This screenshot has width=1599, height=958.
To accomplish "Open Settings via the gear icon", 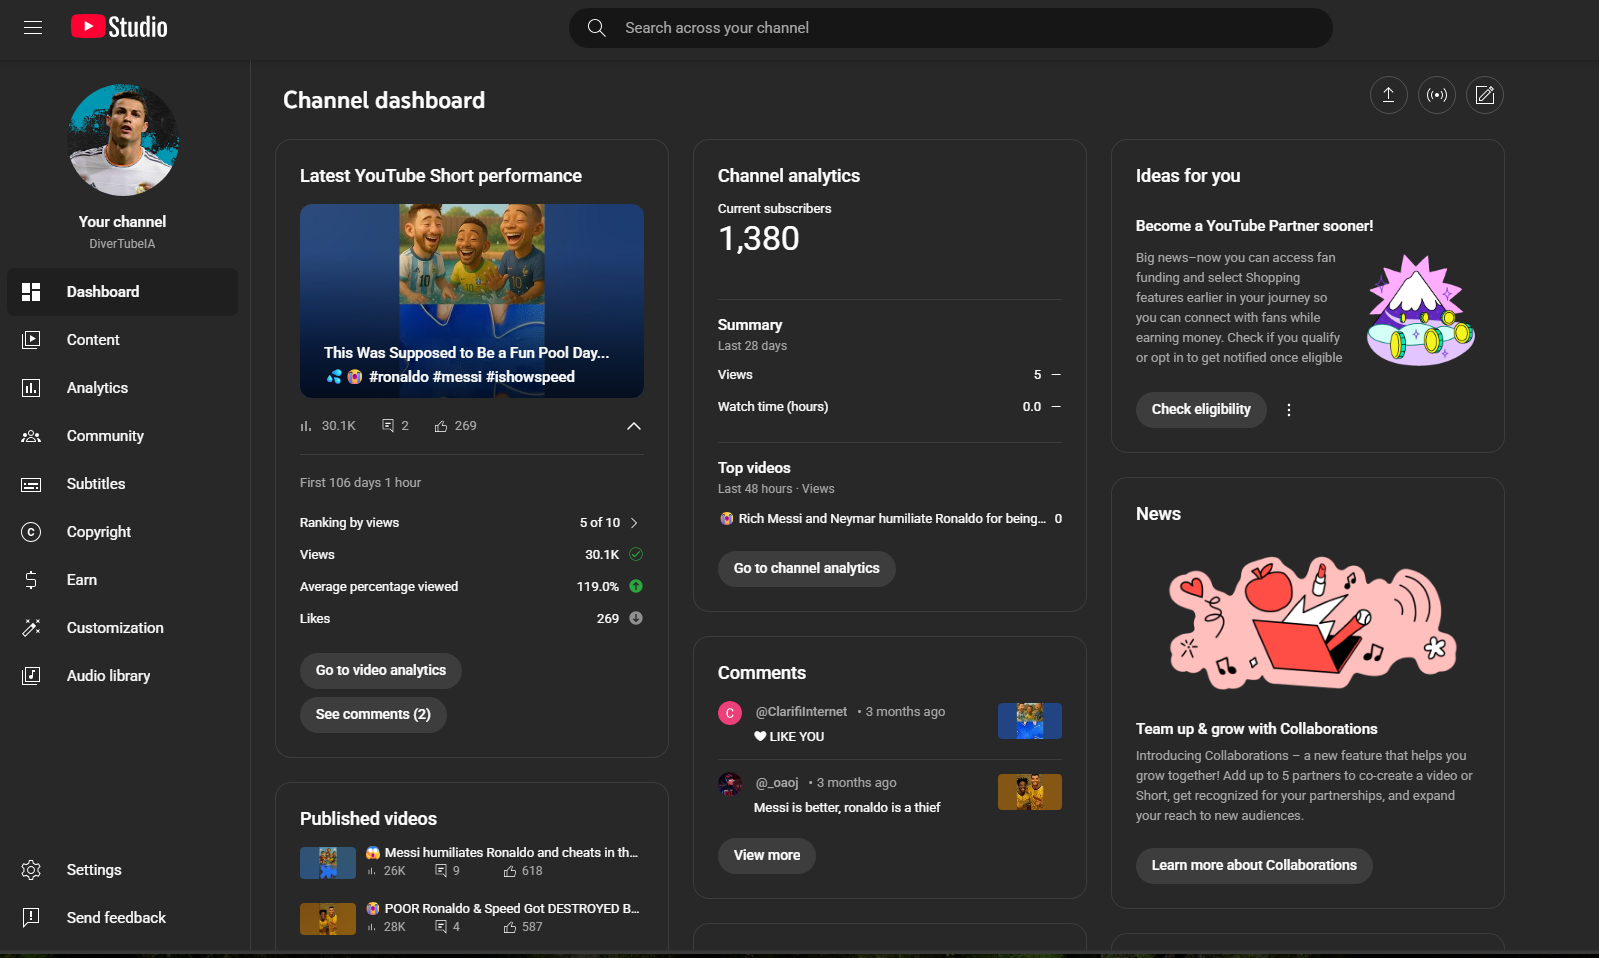I will click(x=31, y=870).
